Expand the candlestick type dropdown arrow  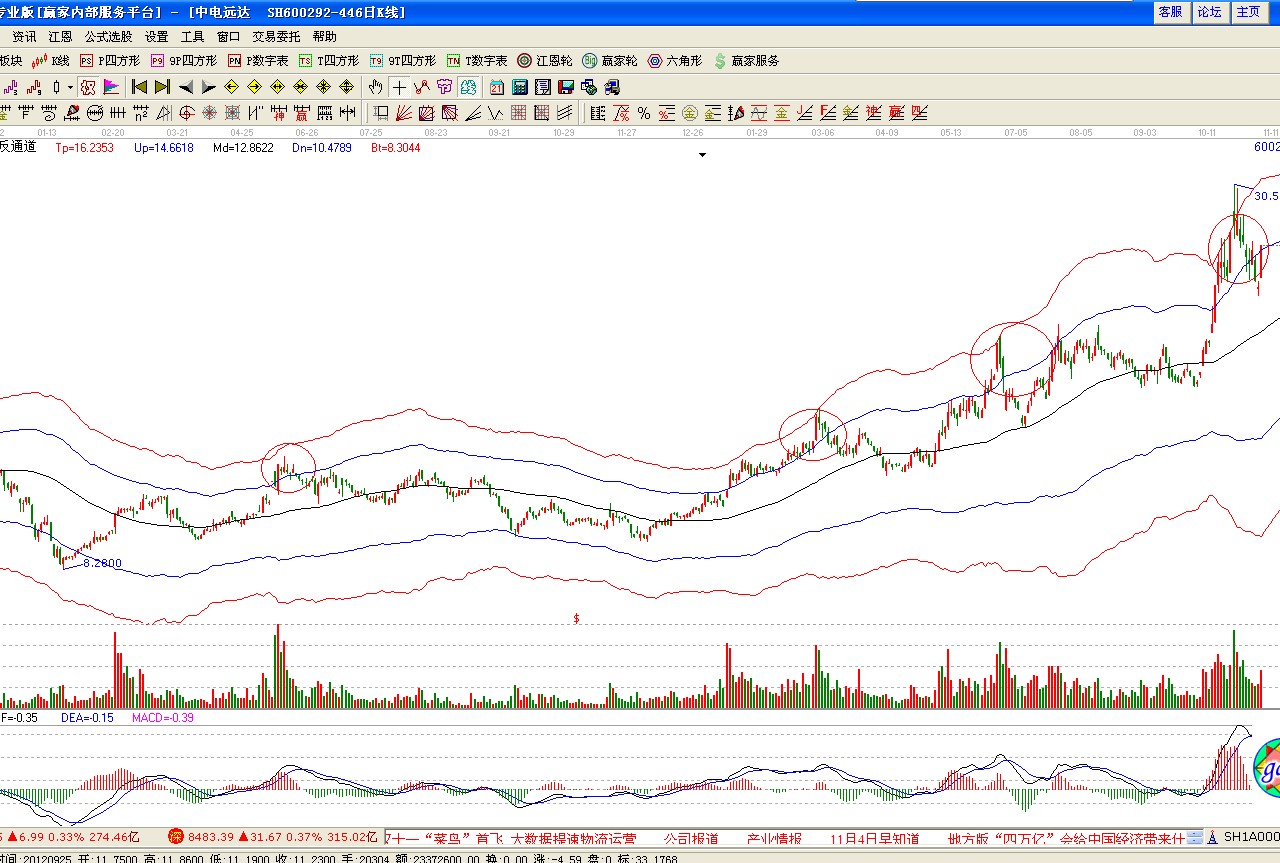tap(70, 87)
